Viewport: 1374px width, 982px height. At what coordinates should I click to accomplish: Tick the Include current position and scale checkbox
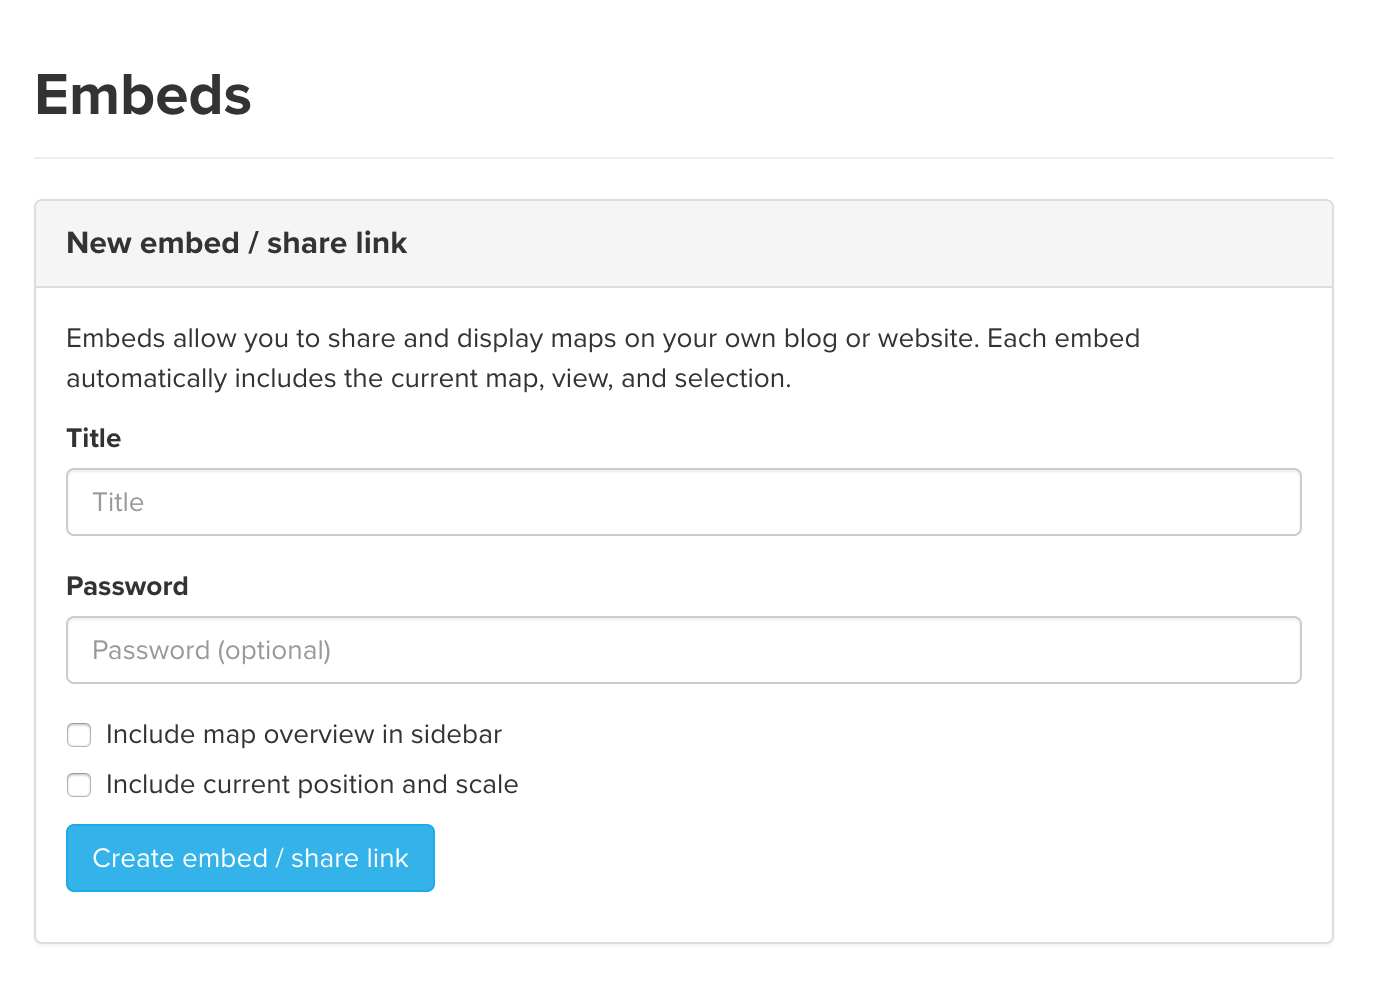click(79, 785)
